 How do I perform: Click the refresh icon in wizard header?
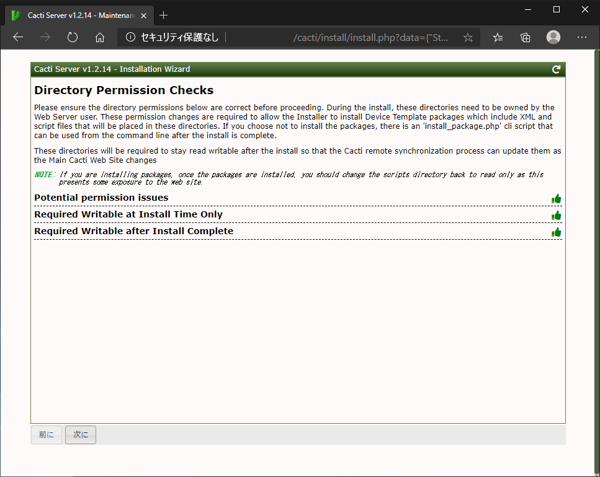click(556, 69)
